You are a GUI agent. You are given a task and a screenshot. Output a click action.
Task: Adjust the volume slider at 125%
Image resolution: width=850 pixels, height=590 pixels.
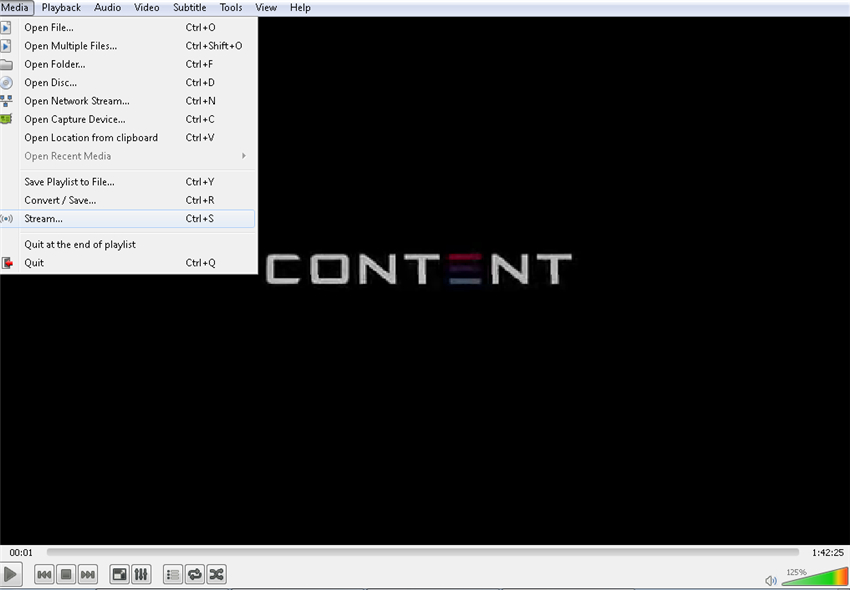816,576
